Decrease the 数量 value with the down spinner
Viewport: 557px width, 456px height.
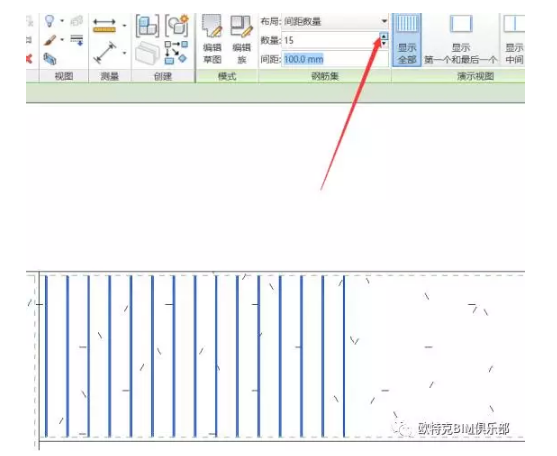tap(384, 44)
